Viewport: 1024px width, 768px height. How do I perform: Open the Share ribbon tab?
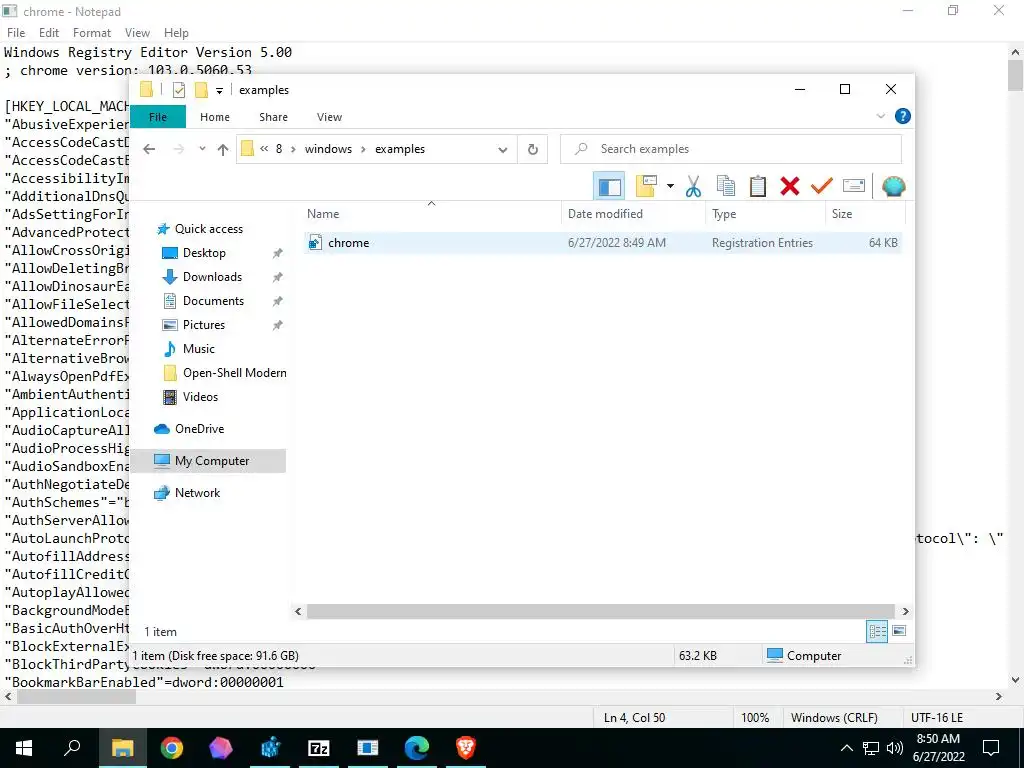273,117
